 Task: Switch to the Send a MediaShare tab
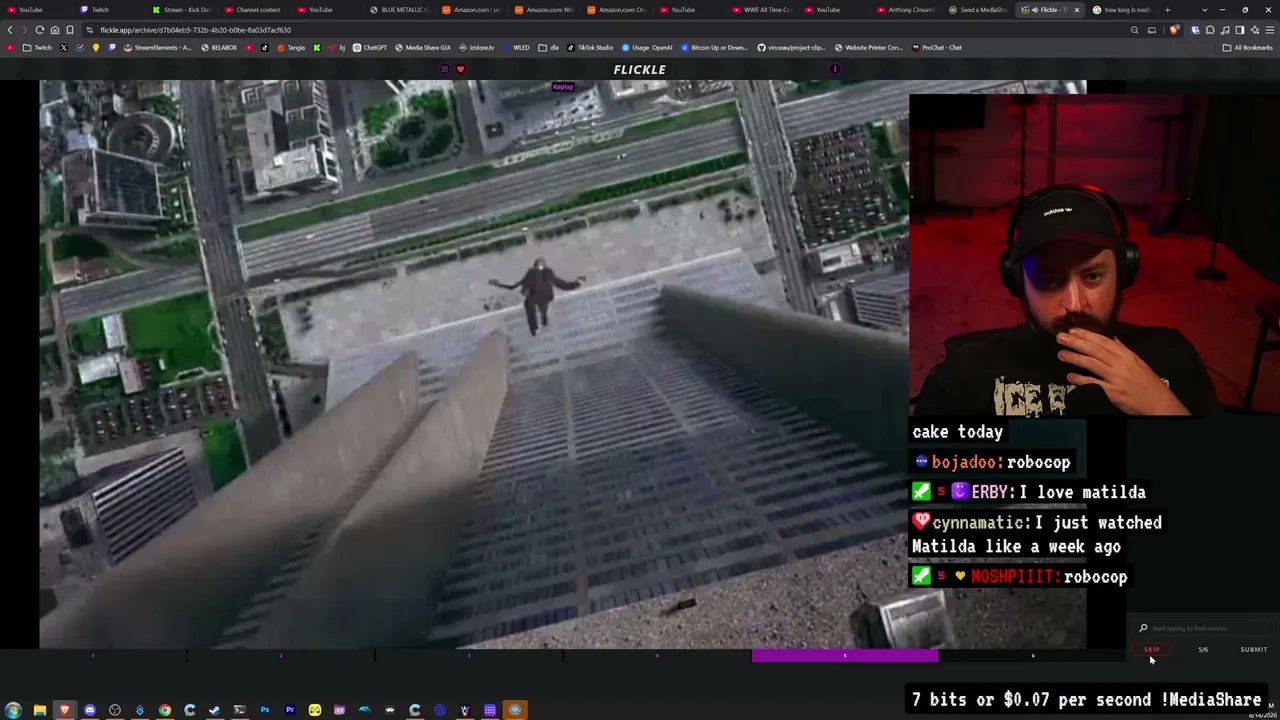coord(978,10)
